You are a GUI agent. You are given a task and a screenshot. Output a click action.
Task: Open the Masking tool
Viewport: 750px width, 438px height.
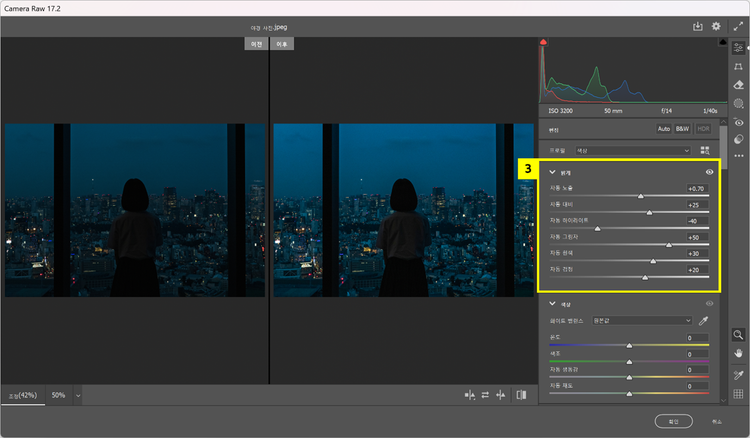739,103
